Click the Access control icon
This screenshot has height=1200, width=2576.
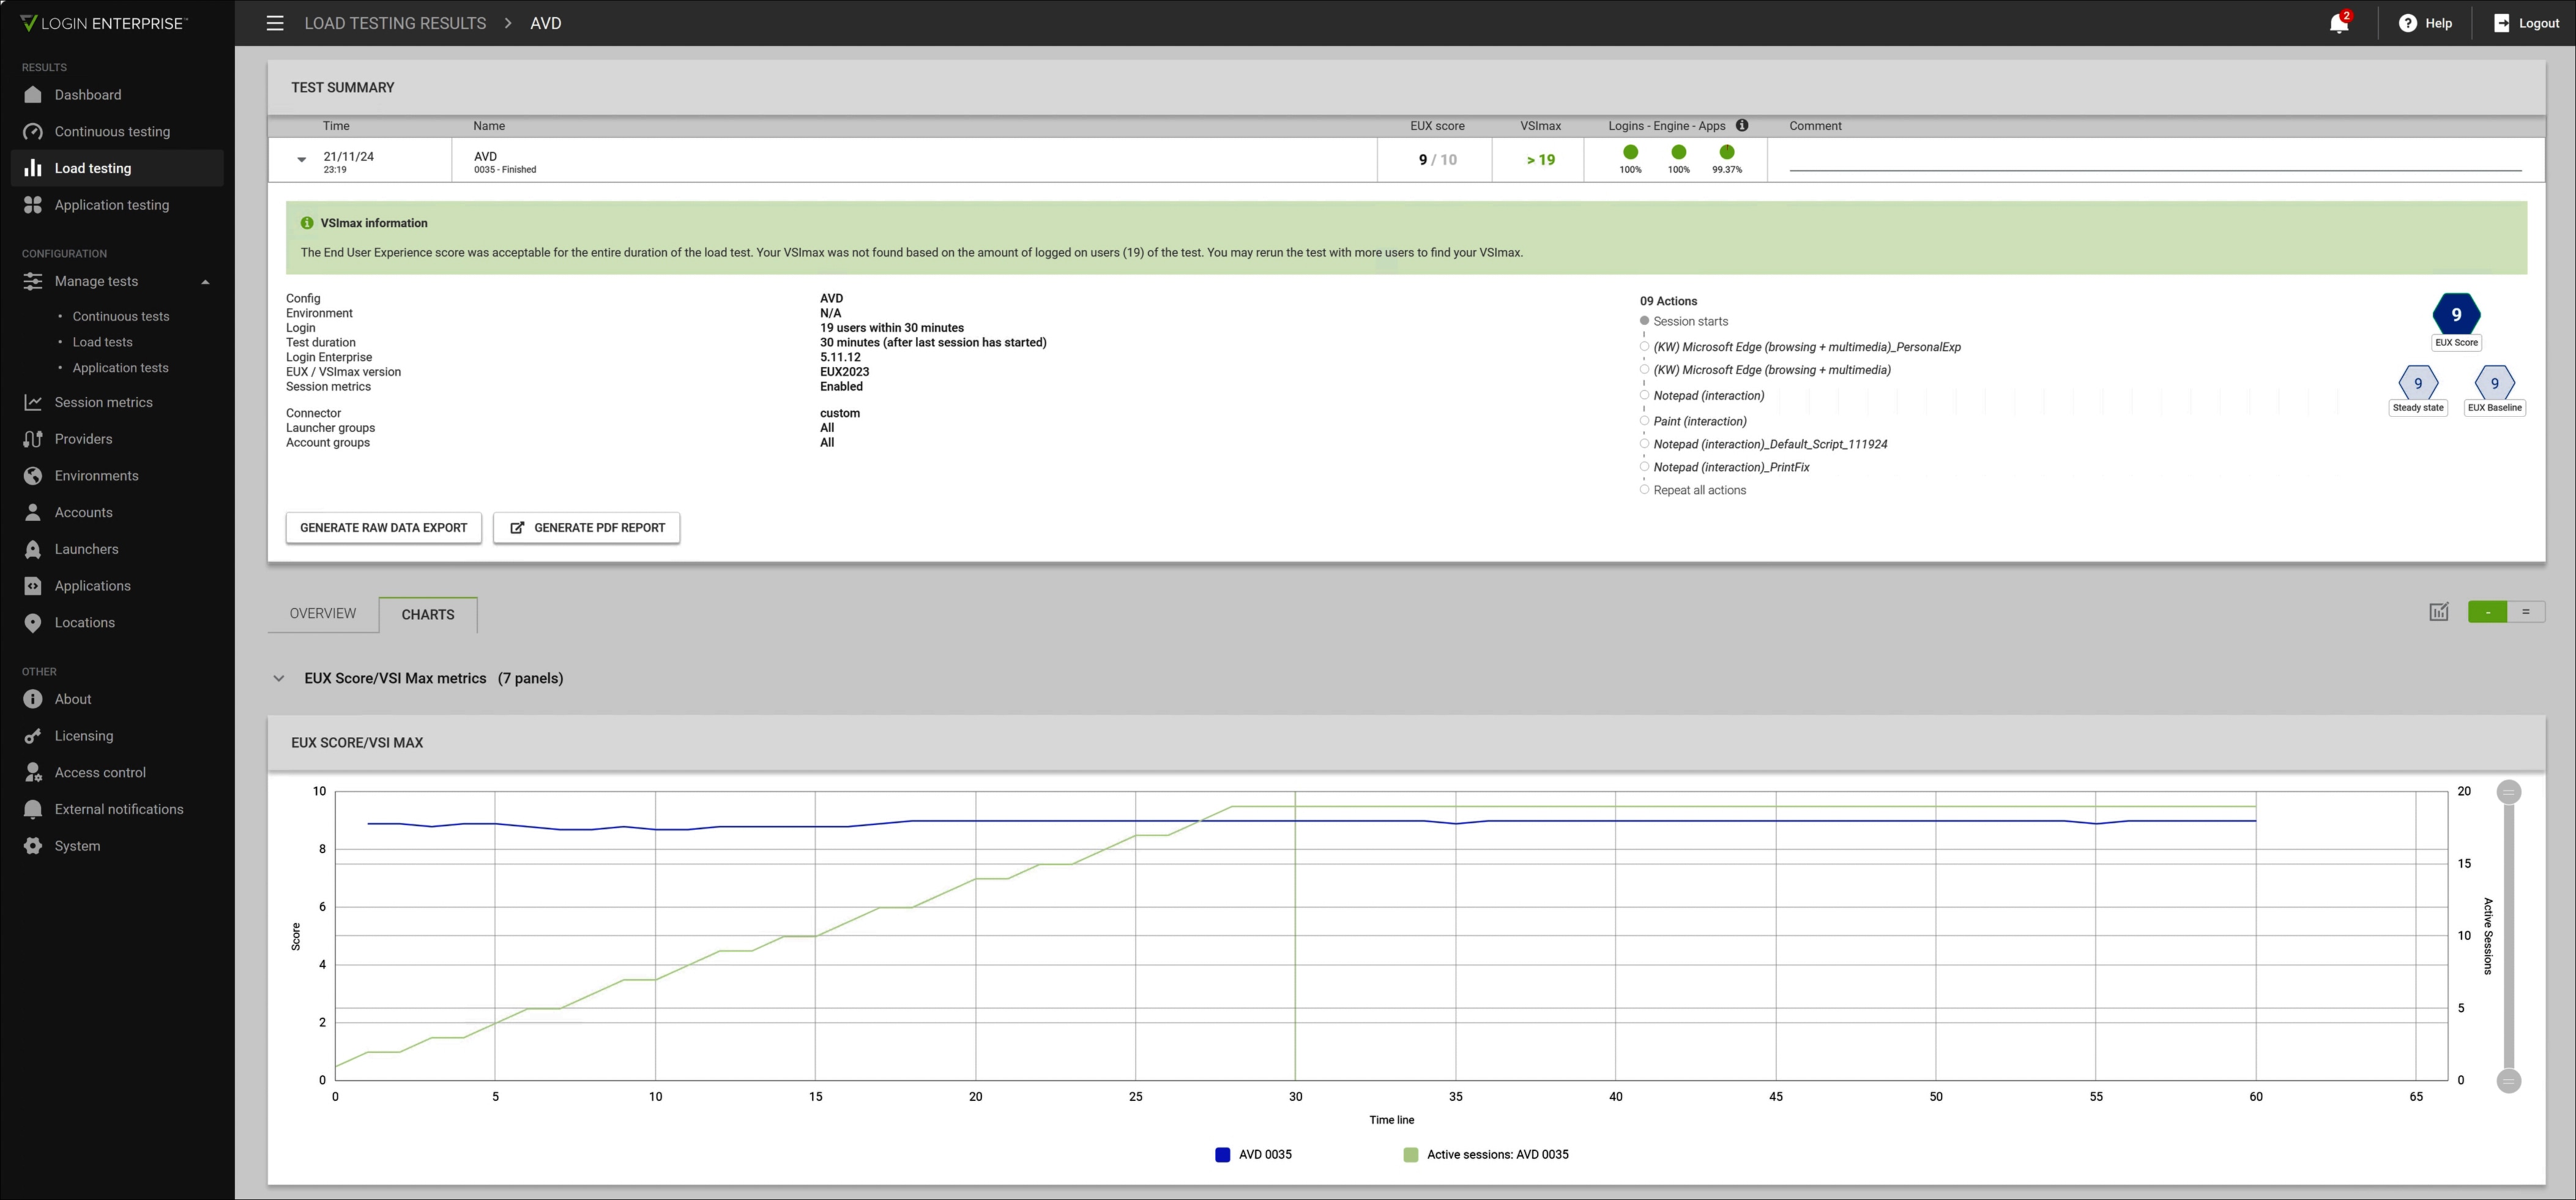pos(33,773)
